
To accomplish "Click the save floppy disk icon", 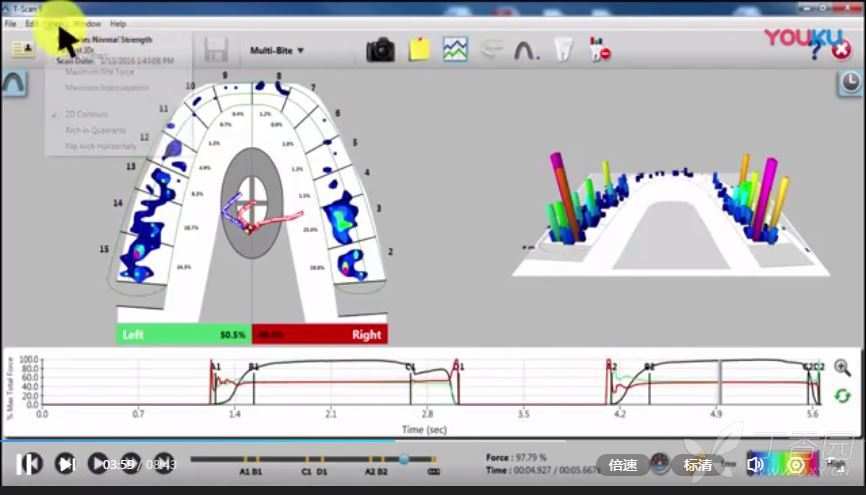I will click(214, 49).
